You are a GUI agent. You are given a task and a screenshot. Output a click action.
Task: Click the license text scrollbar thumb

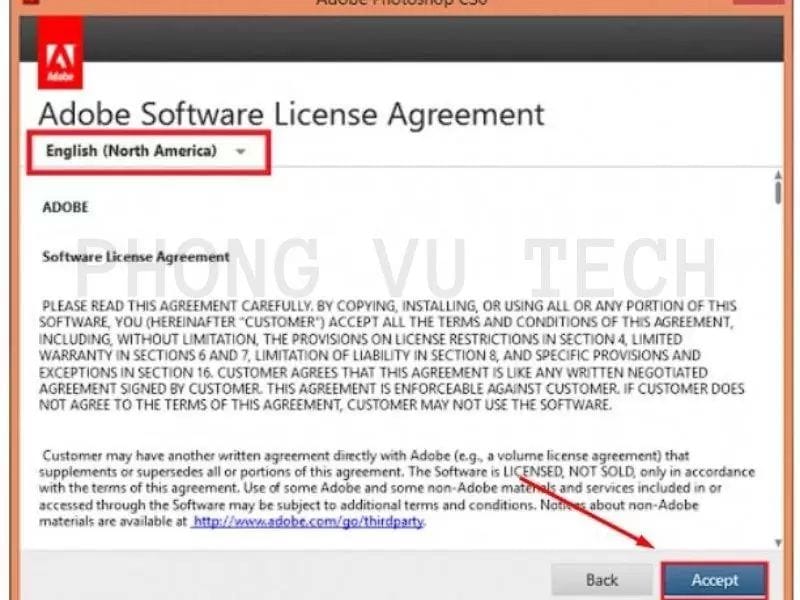coord(778,194)
